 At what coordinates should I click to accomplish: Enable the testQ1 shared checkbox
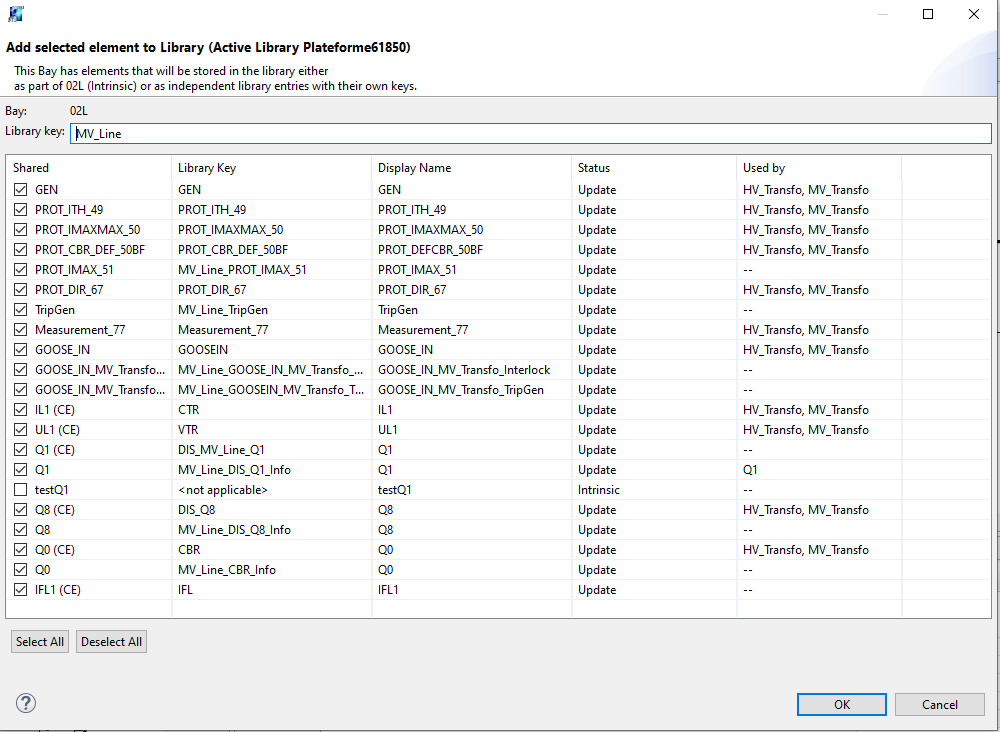[x=21, y=490]
